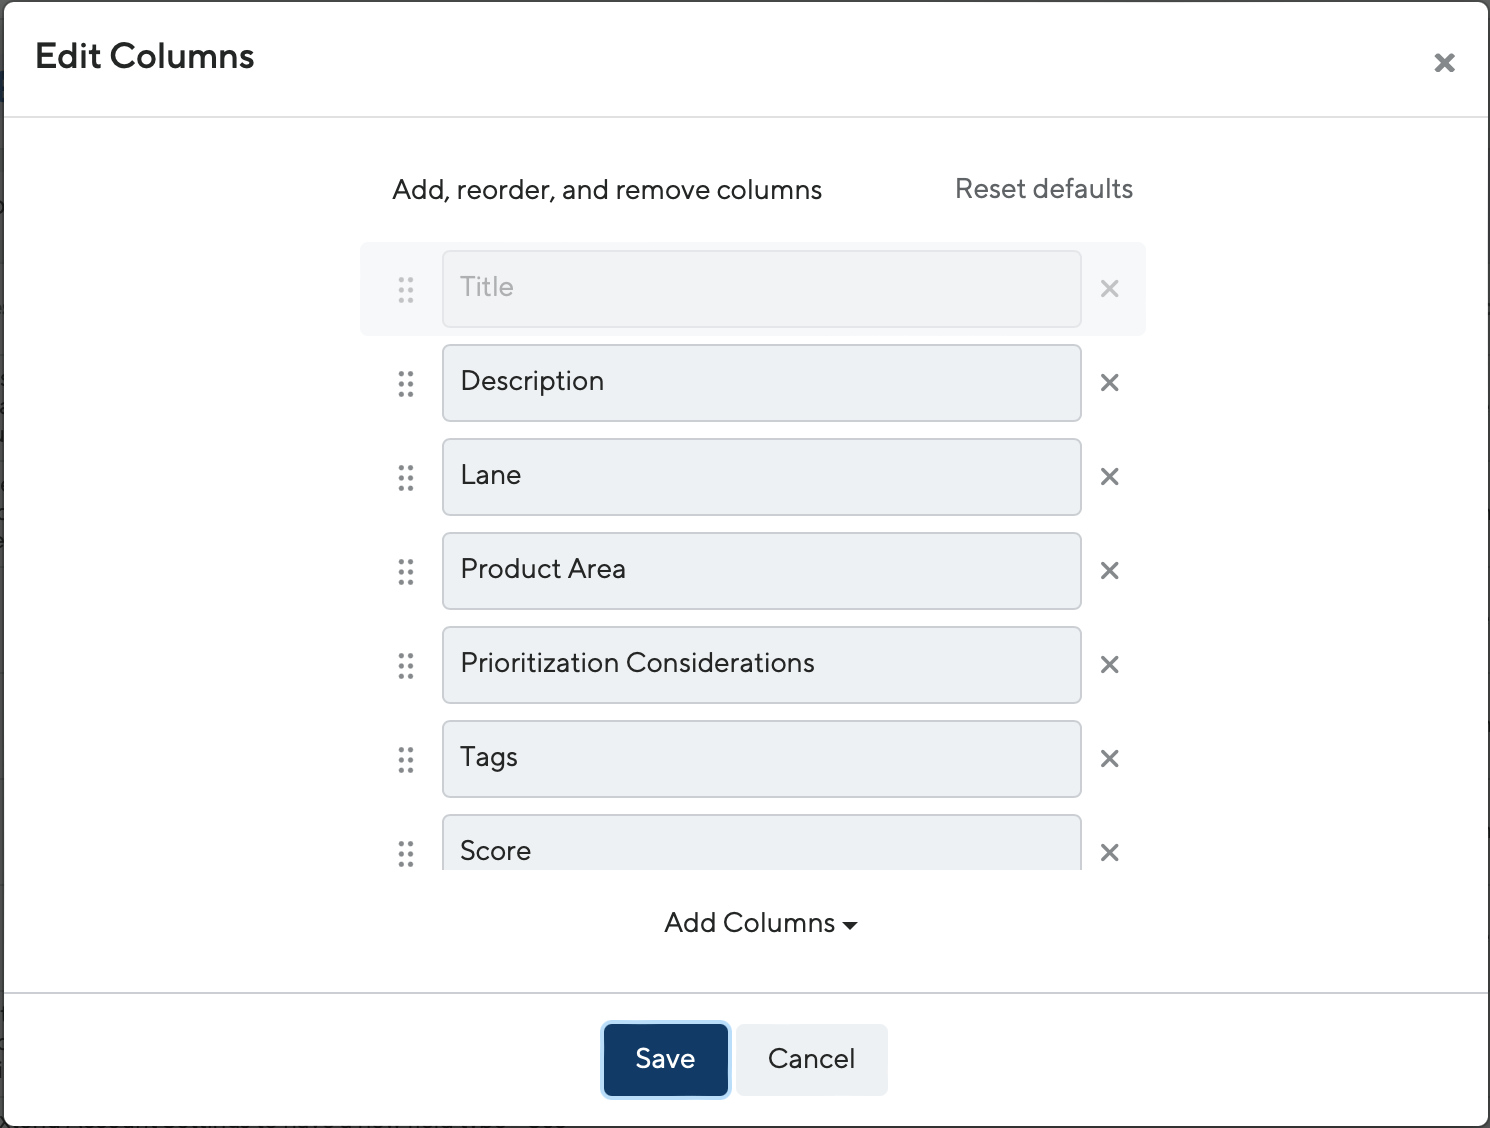
Task: Grab the drag handle next to Description
Action: (406, 383)
